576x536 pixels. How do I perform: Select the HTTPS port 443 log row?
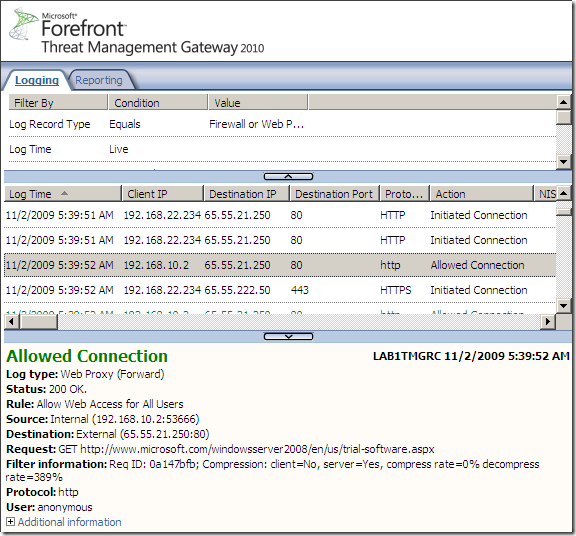coord(280,290)
